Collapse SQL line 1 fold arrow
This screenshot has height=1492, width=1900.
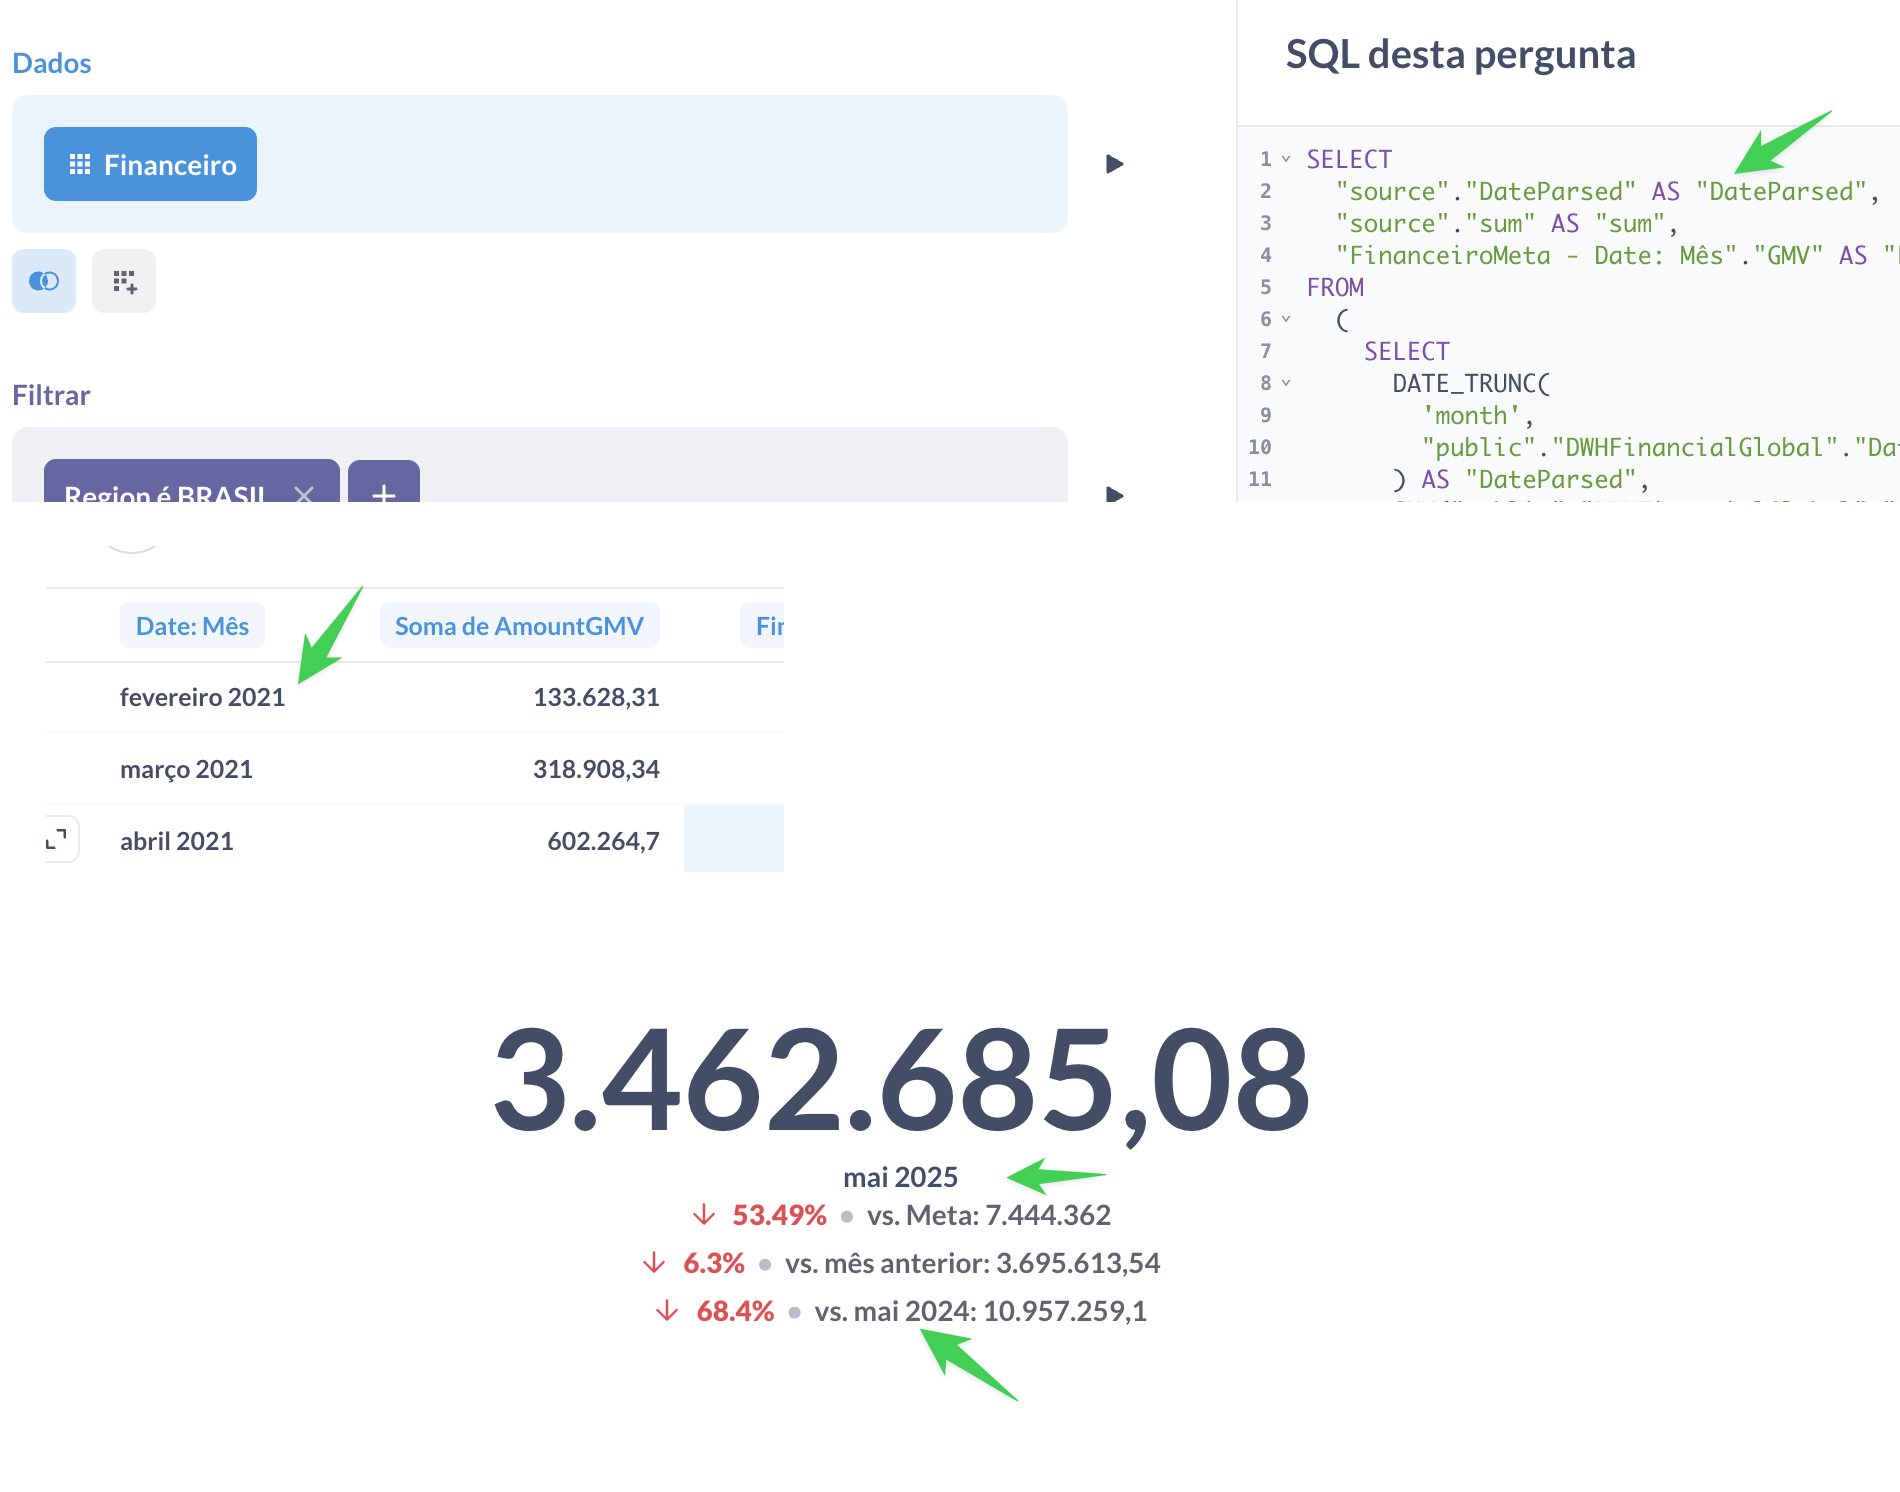point(1286,159)
